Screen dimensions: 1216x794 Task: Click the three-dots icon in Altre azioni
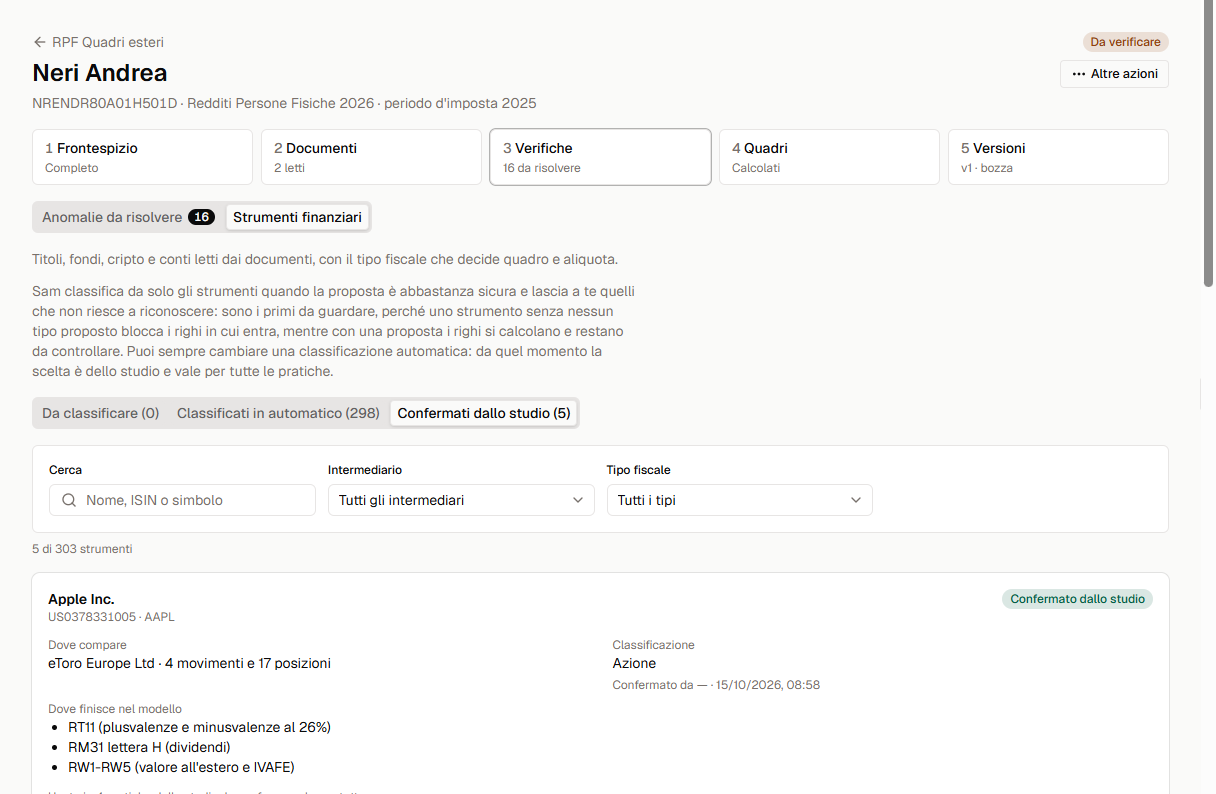coord(1078,74)
